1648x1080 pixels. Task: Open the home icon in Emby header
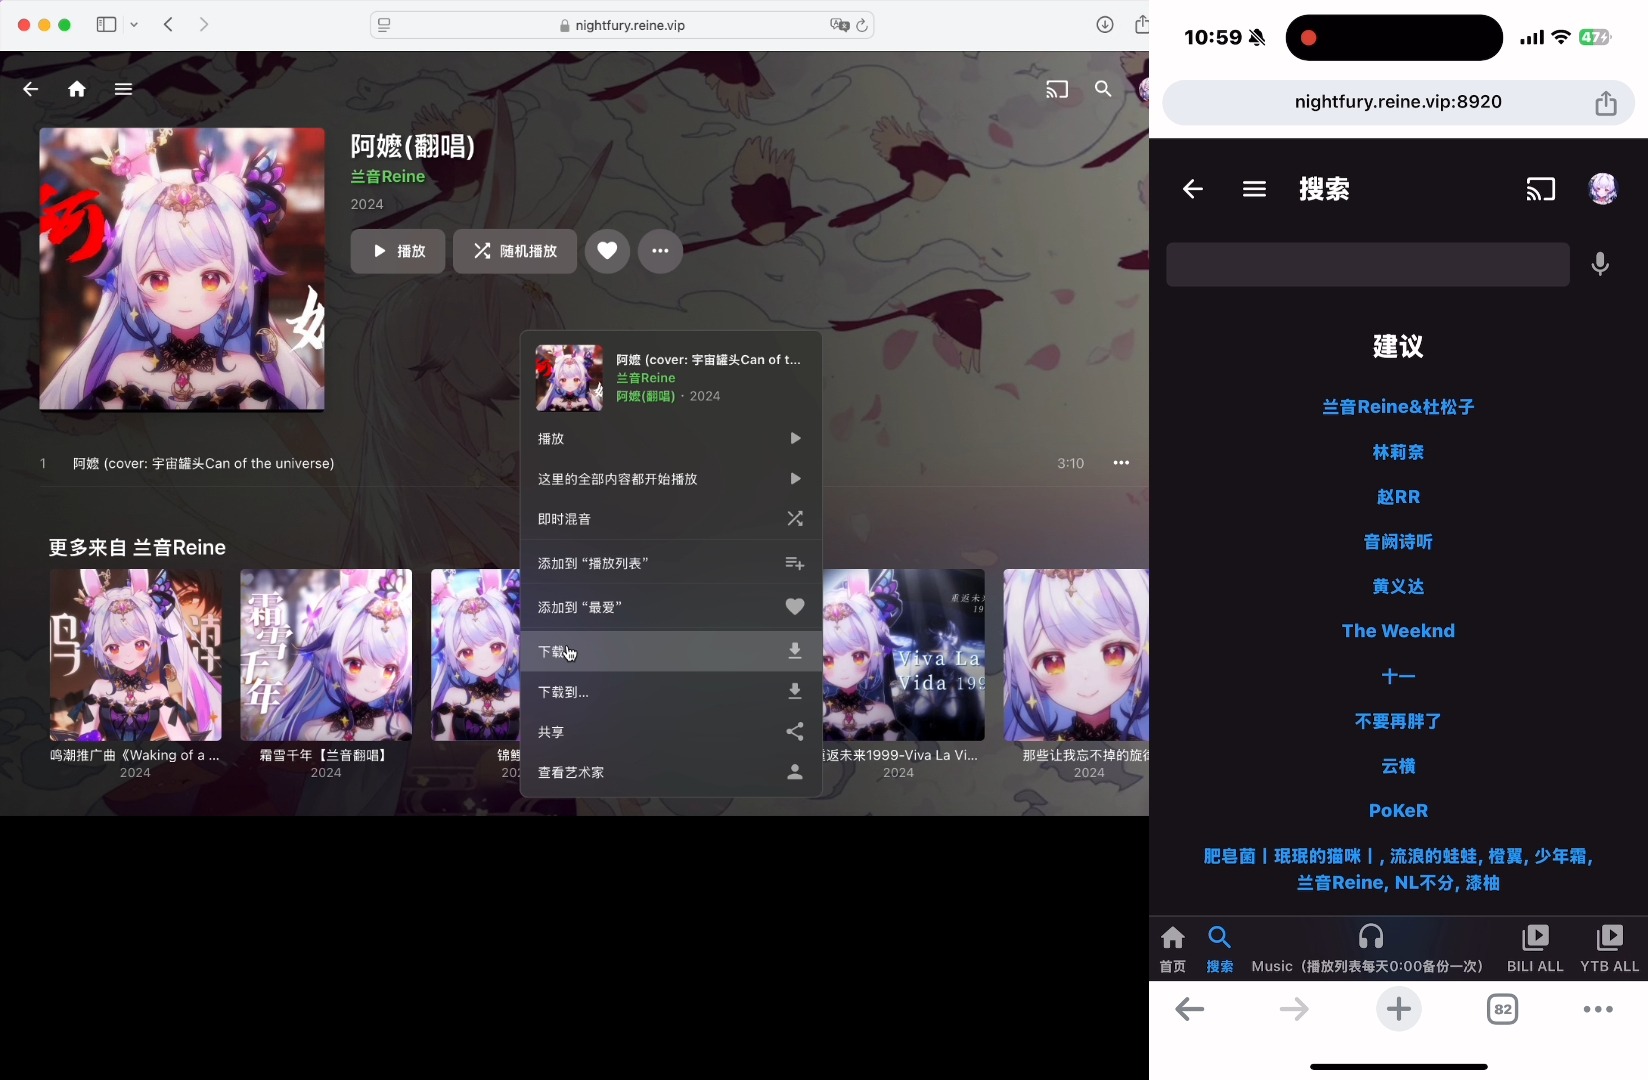point(77,89)
